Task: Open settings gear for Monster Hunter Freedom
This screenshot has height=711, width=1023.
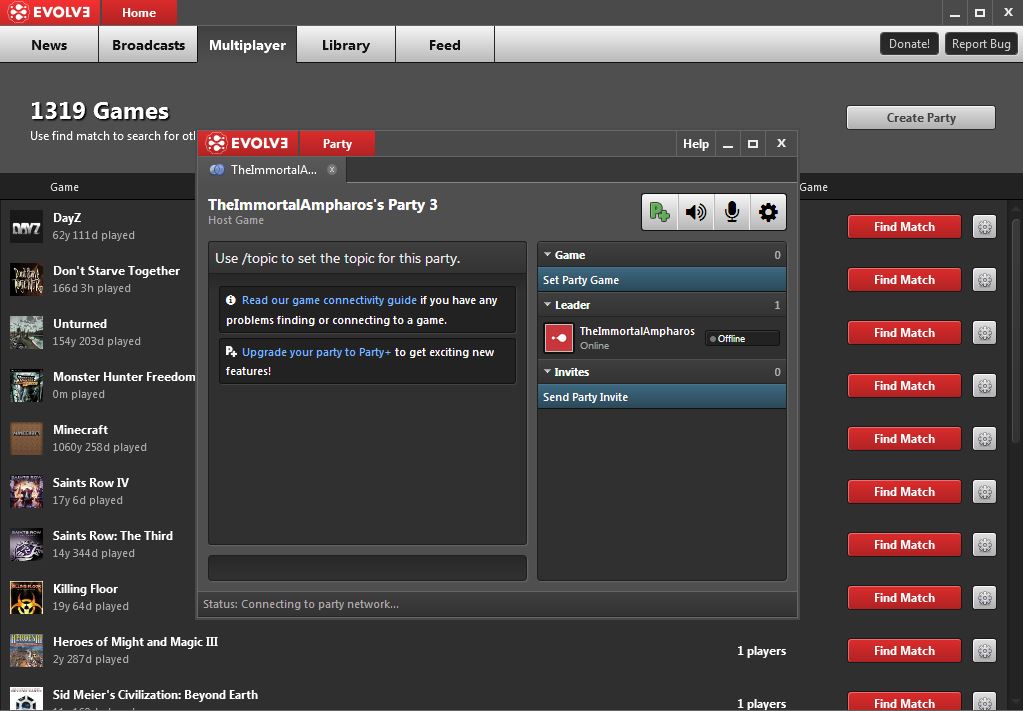Action: coord(985,386)
